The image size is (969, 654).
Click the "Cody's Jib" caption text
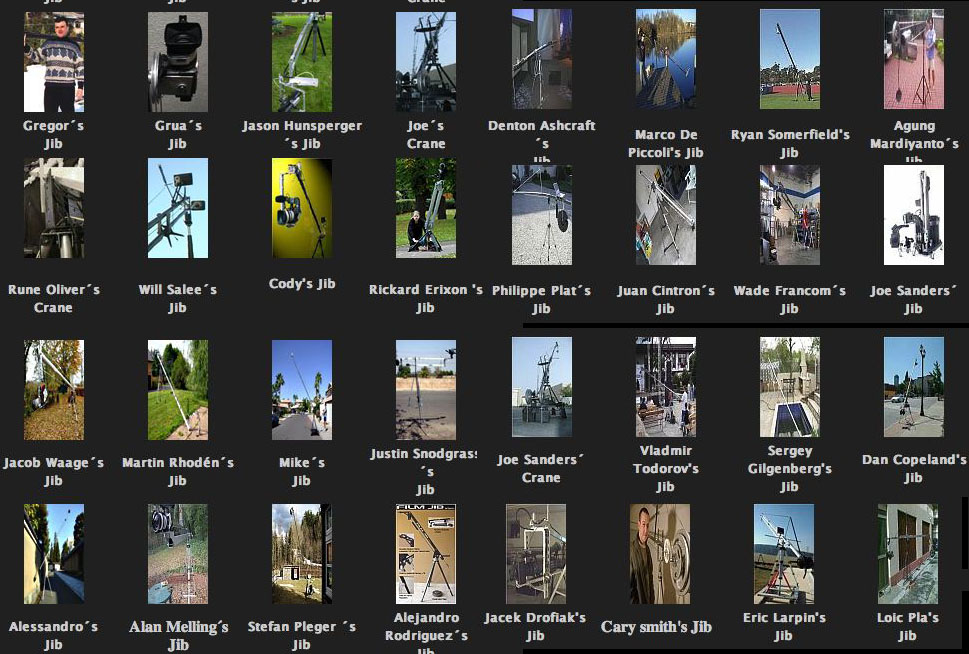click(302, 284)
